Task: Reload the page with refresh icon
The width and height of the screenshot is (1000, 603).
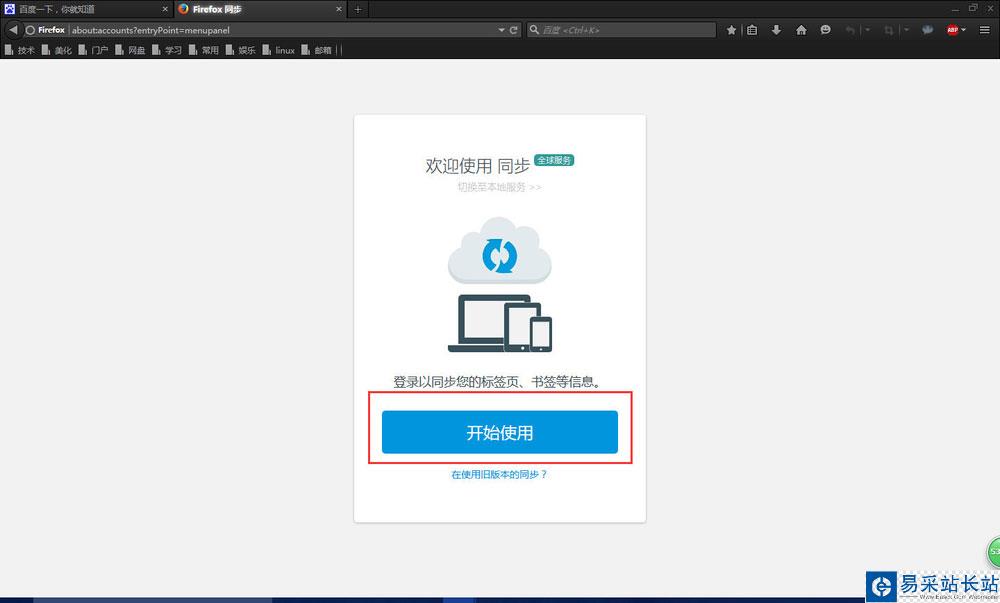Action: point(513,30)
